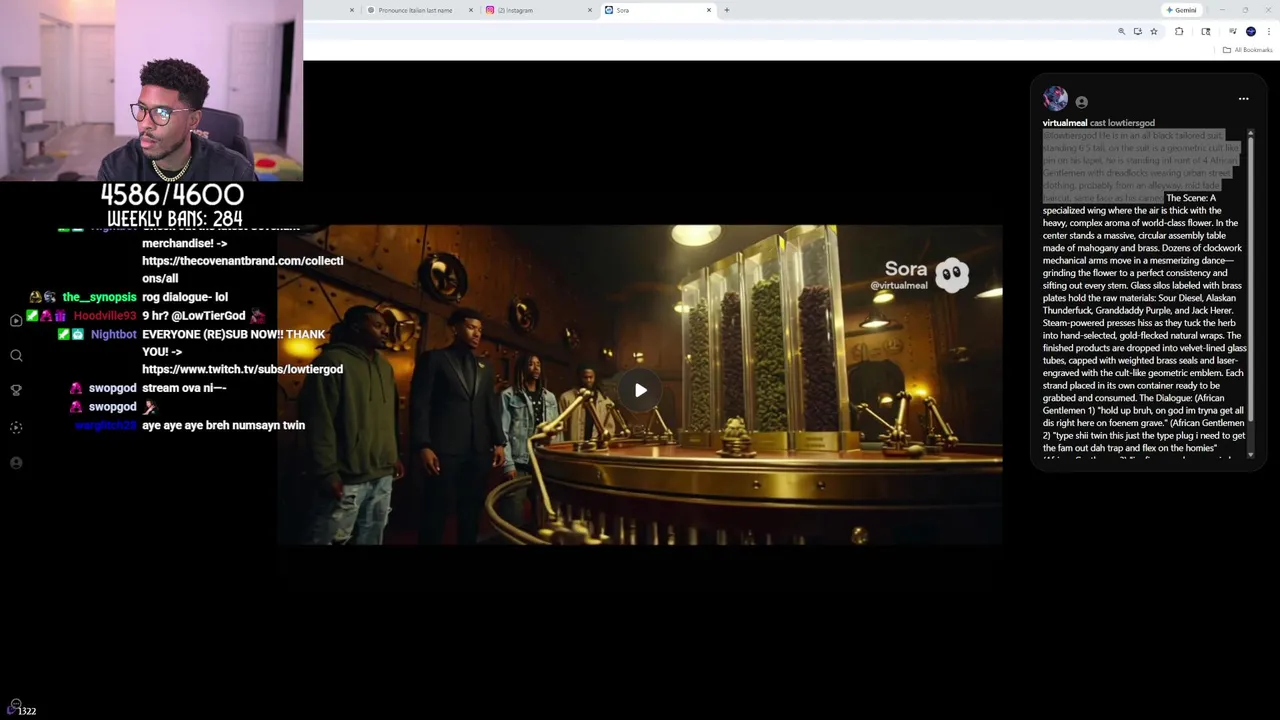
Task: Click the streamer webcam overlay
Action: (x=151, y=90)
